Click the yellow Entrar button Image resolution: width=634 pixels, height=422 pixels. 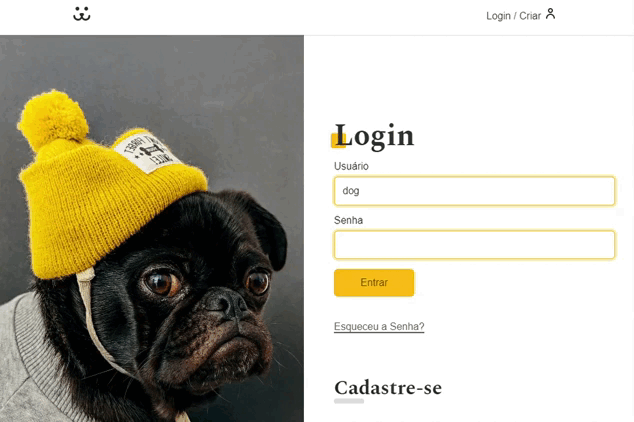click(374, 283)
